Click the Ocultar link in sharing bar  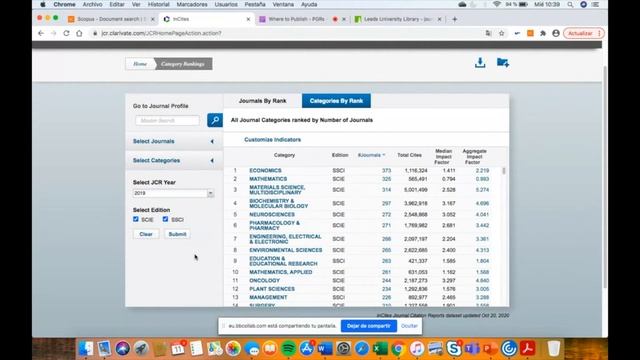pos(409,326)
